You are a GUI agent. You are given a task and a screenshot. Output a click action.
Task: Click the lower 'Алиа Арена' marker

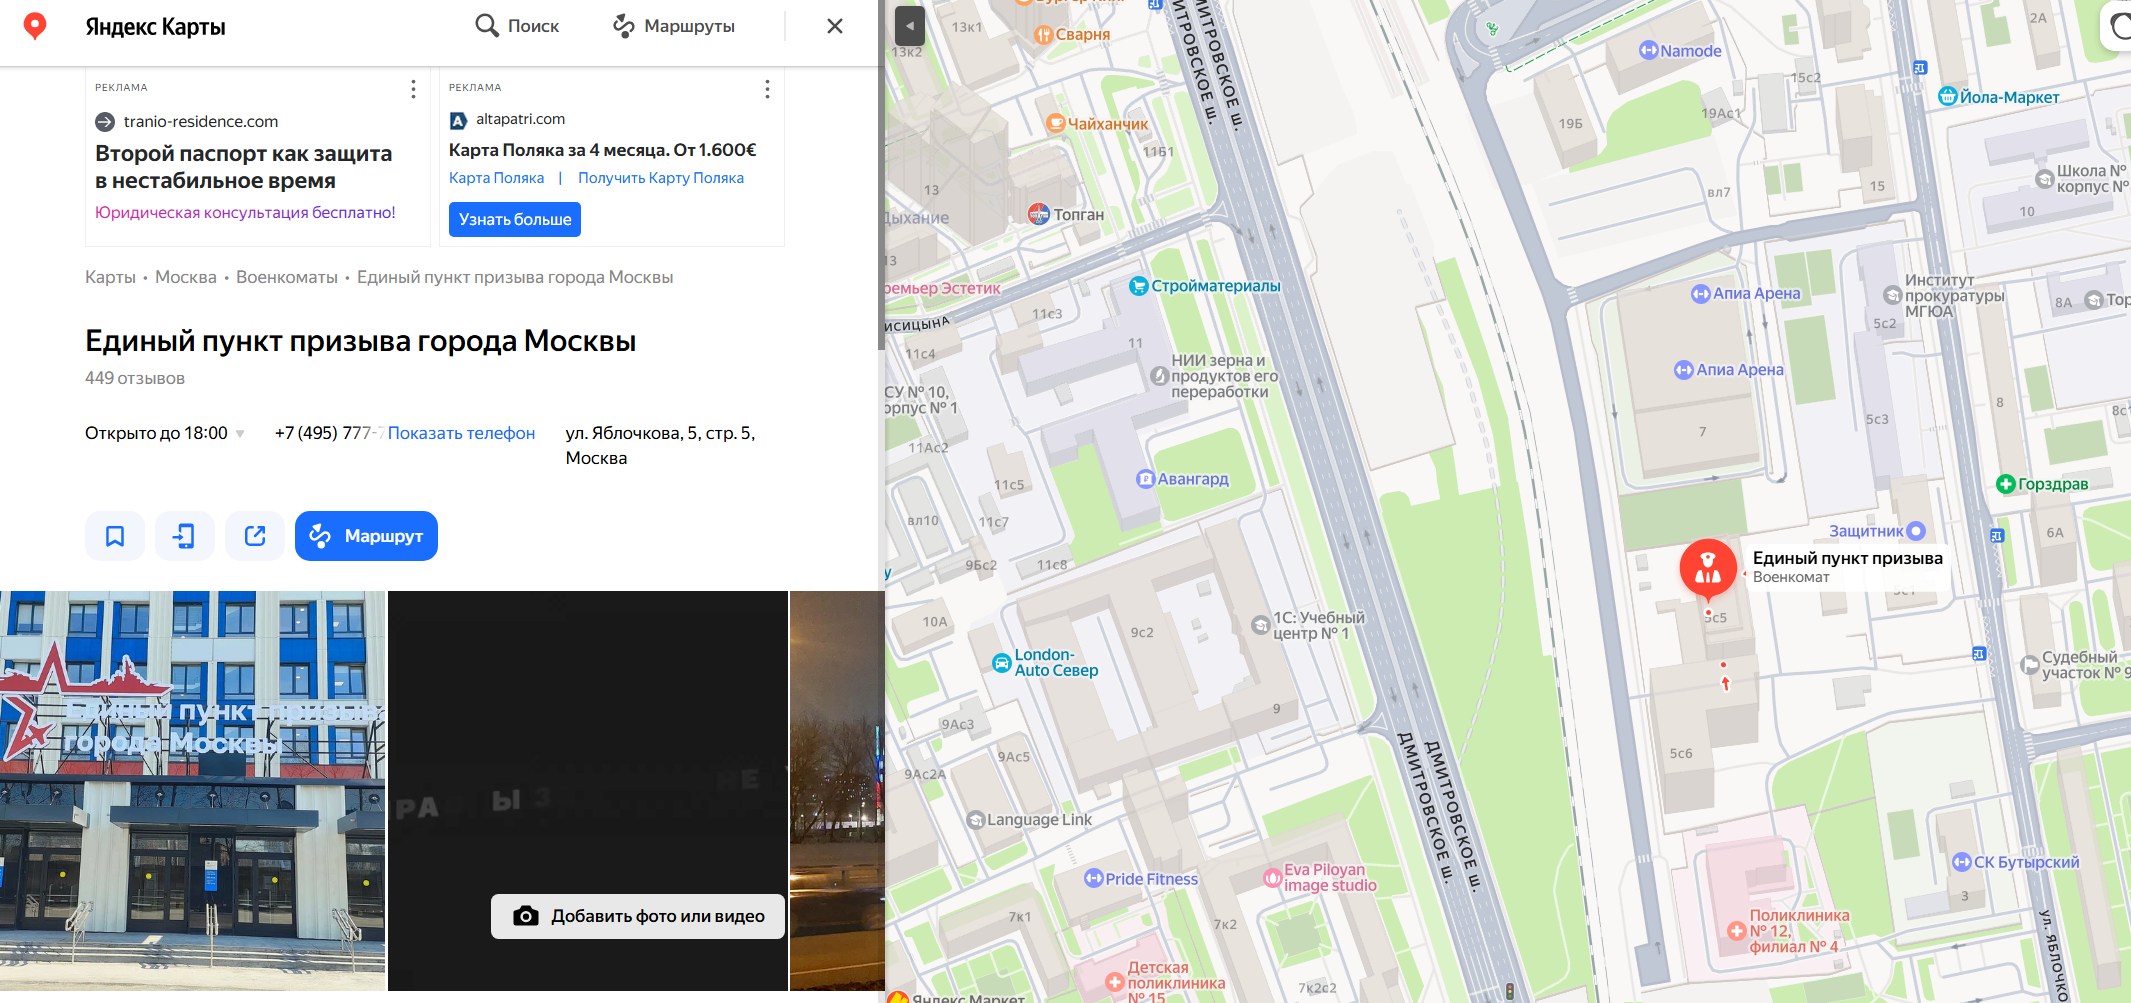coord(1684,370)
